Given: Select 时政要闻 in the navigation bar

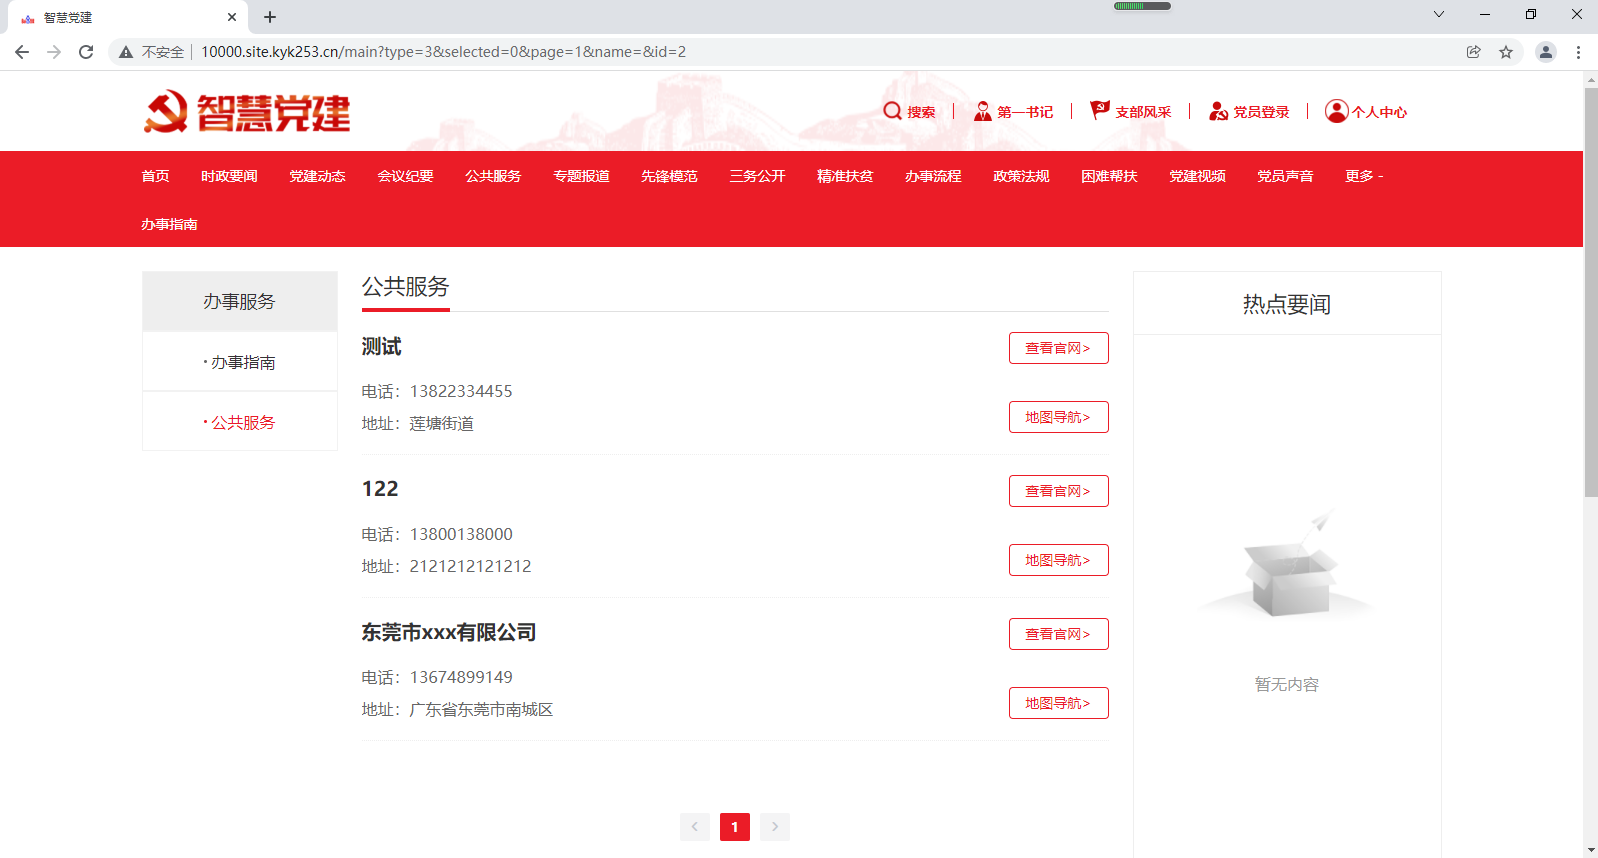Looking at the screenshot, I should [x=229, y=176].
